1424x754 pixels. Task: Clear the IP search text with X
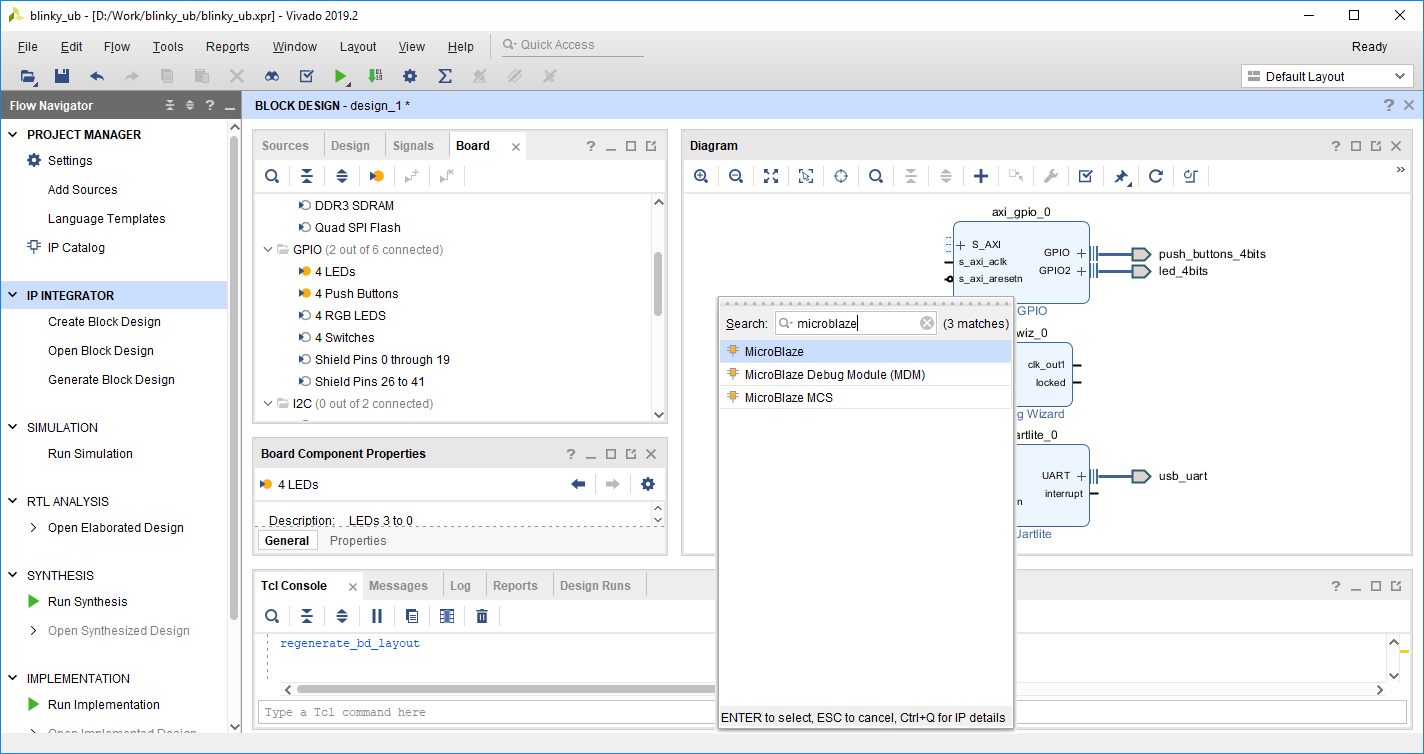point(927,323)
